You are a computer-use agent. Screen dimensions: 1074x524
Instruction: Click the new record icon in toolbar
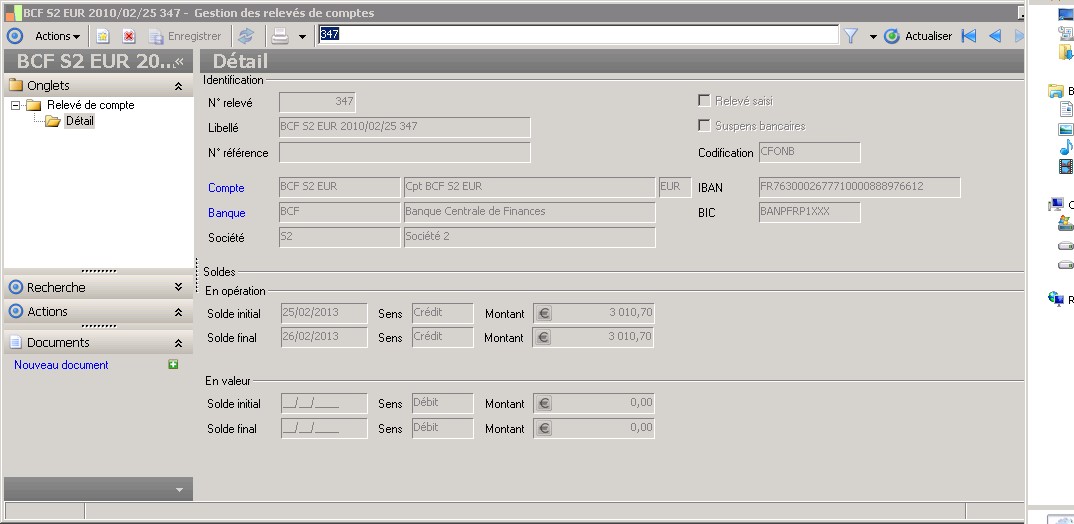point(103,36)
